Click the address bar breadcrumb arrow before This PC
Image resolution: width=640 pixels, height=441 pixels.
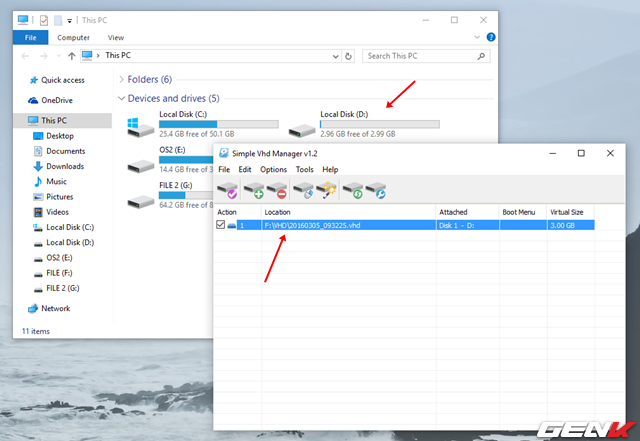[98, 56]
